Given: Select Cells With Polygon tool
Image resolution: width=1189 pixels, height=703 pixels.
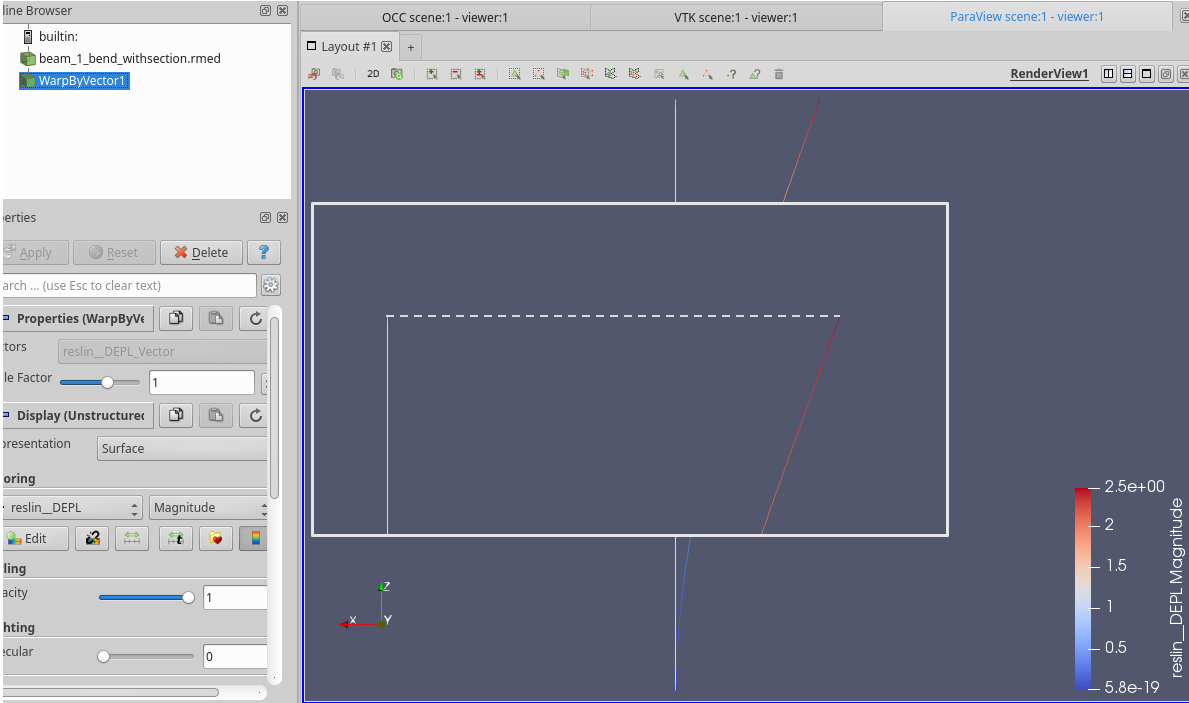Looking at the screenshot, I should coord(610,74).
